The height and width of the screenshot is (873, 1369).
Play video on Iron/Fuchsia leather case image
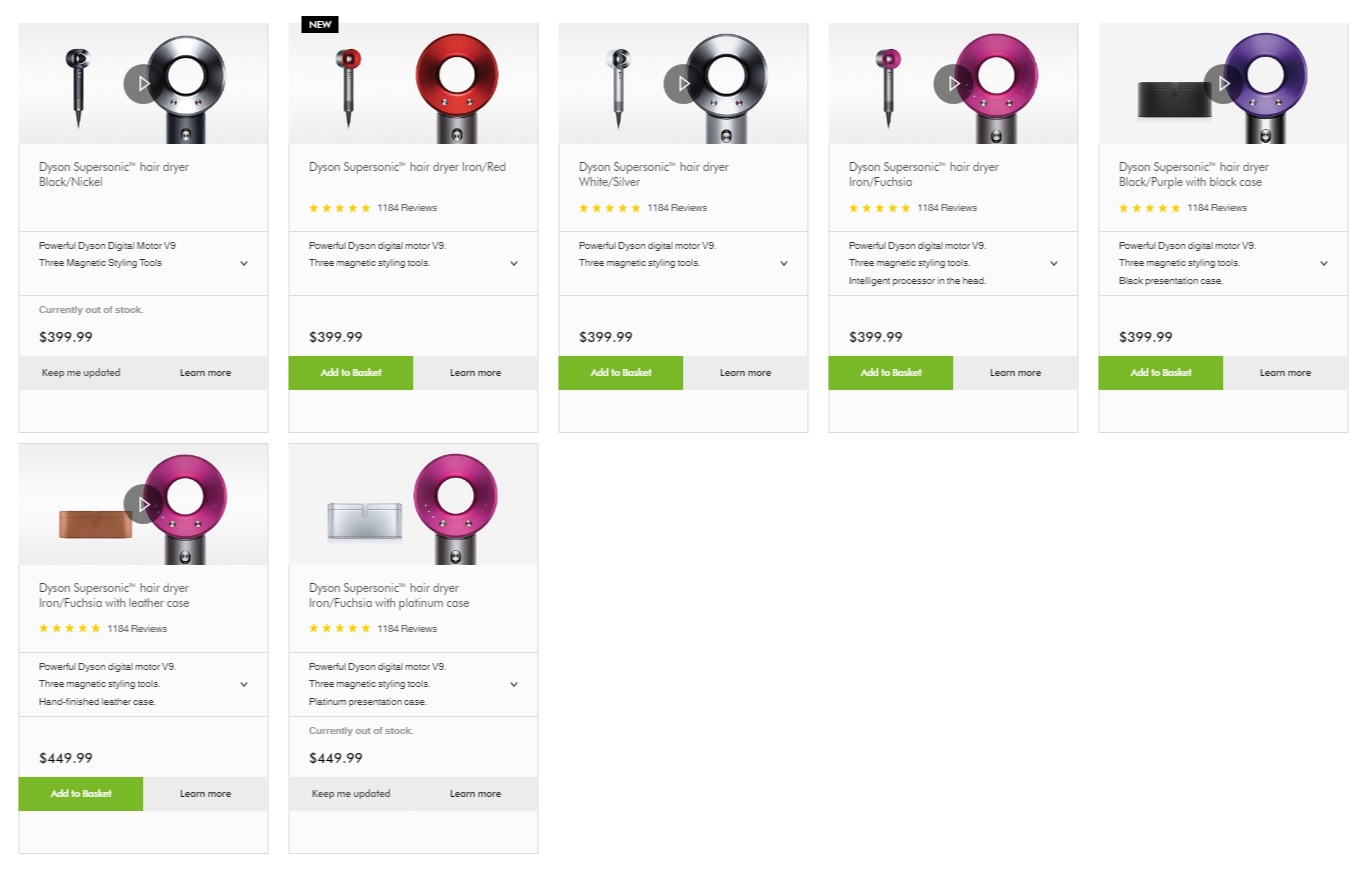pos(143,505)
